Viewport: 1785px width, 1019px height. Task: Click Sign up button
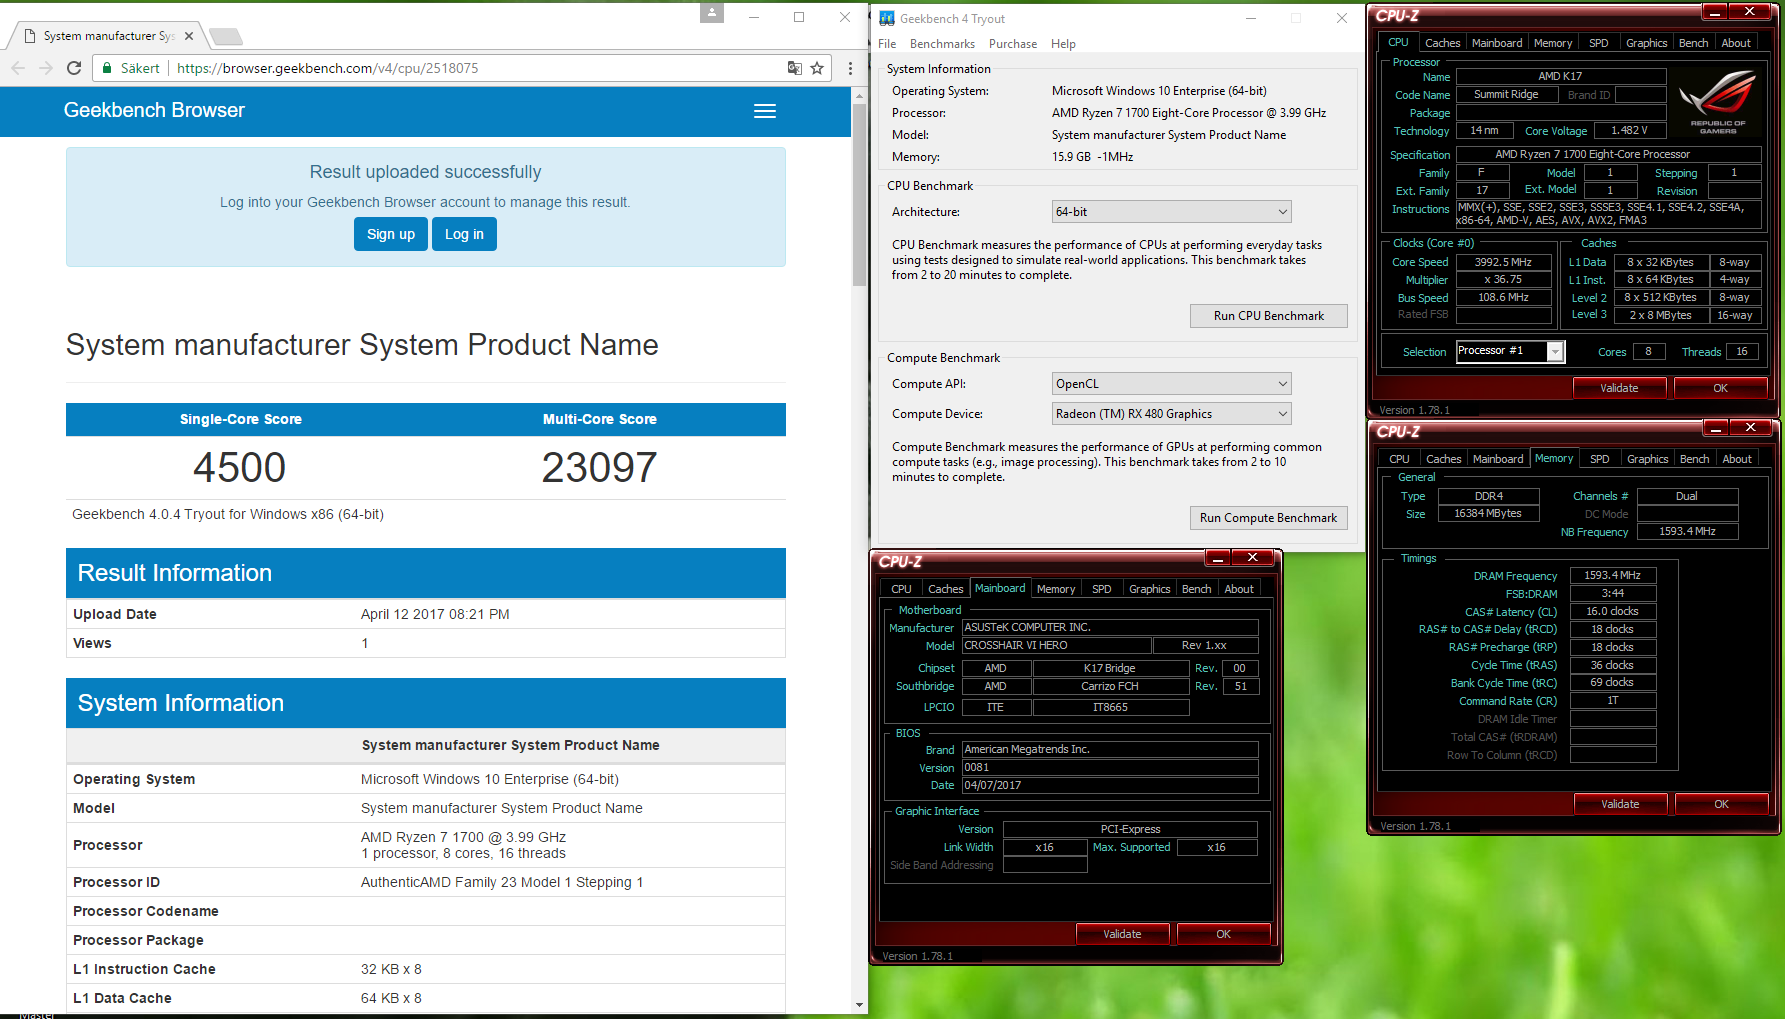391,234
